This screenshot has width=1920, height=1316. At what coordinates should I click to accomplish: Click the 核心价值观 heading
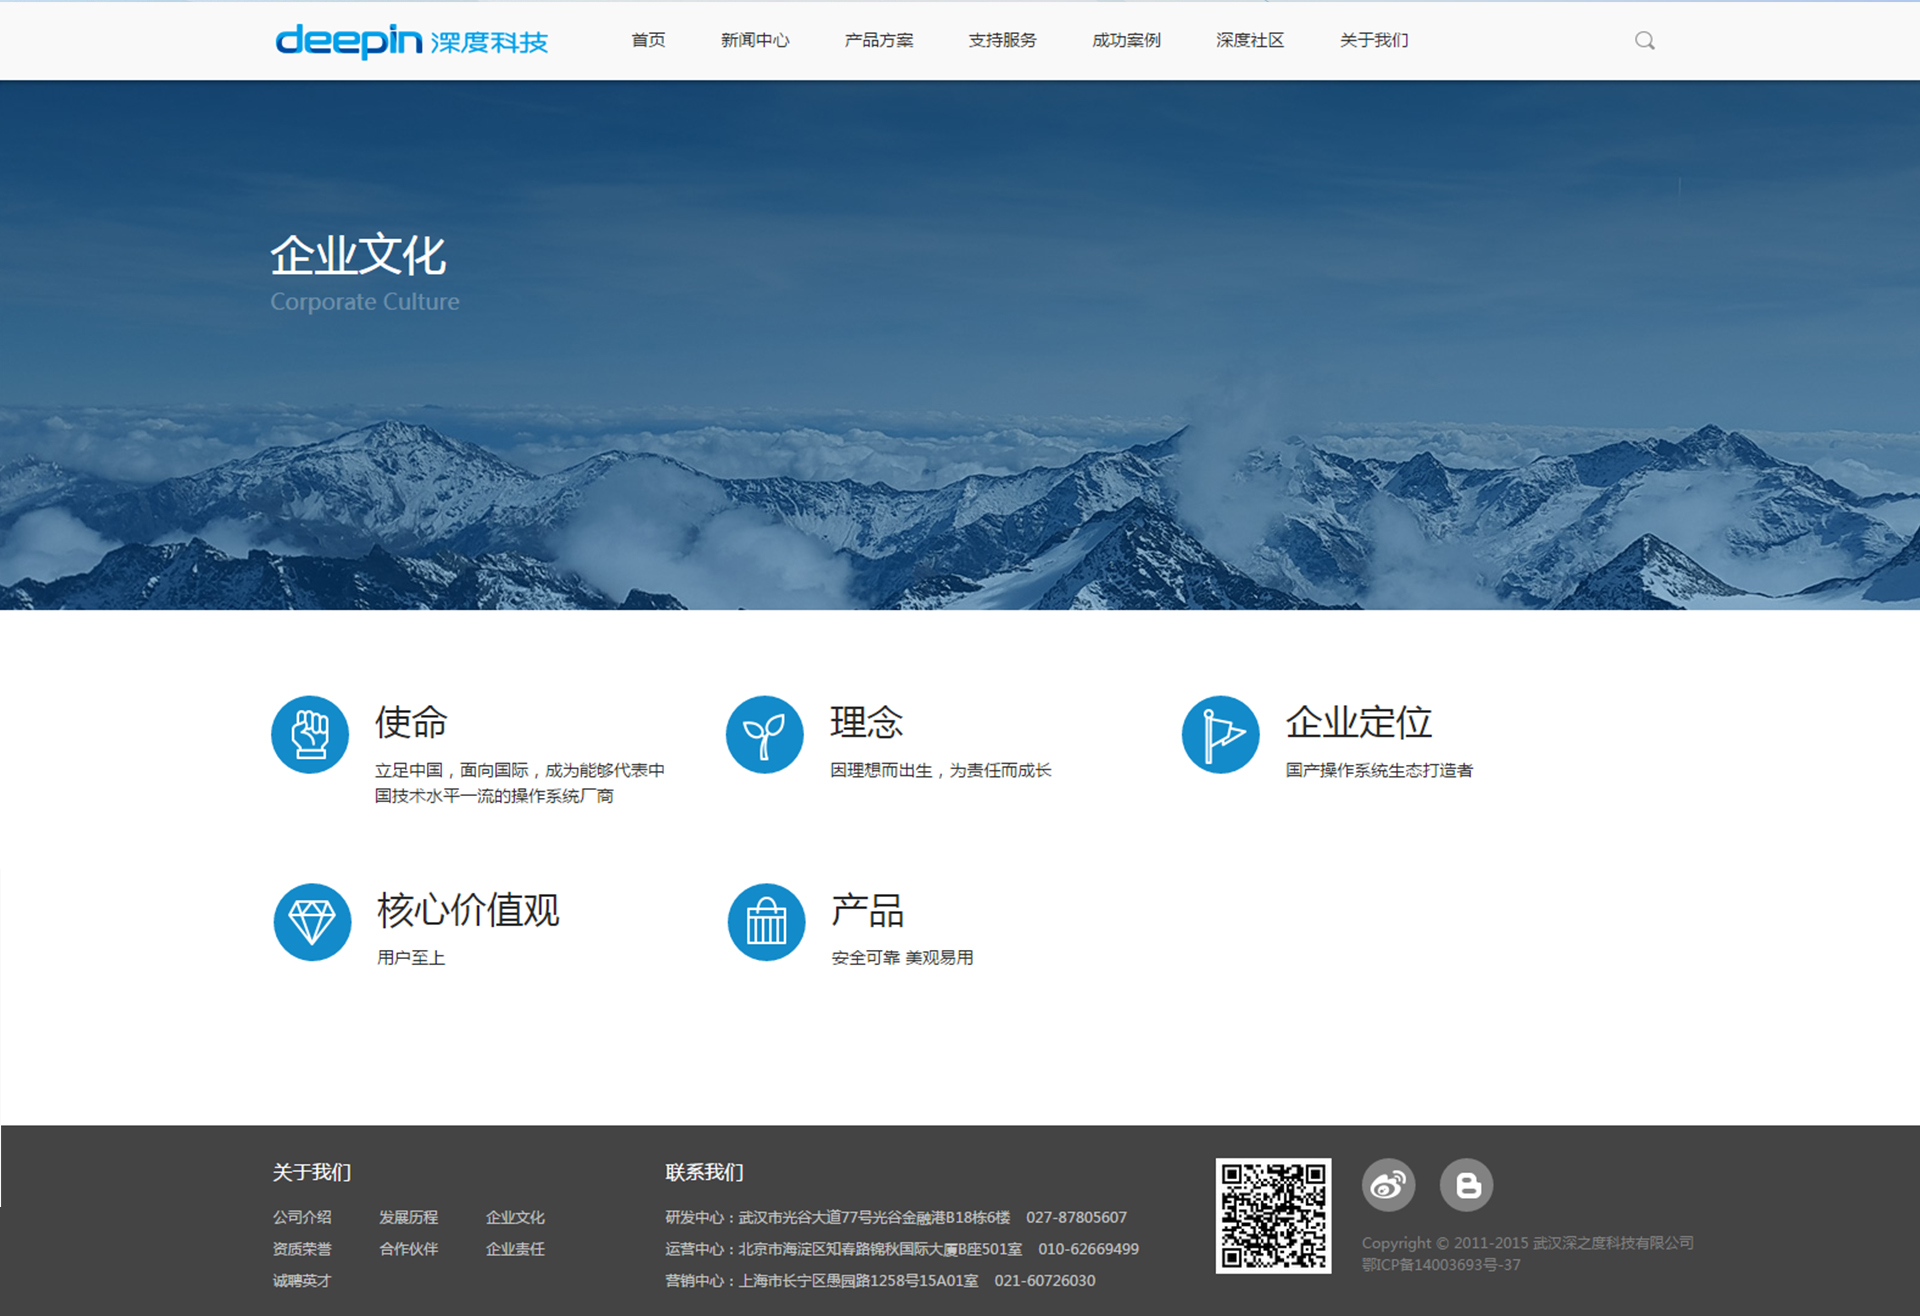(x=468, y=910)
